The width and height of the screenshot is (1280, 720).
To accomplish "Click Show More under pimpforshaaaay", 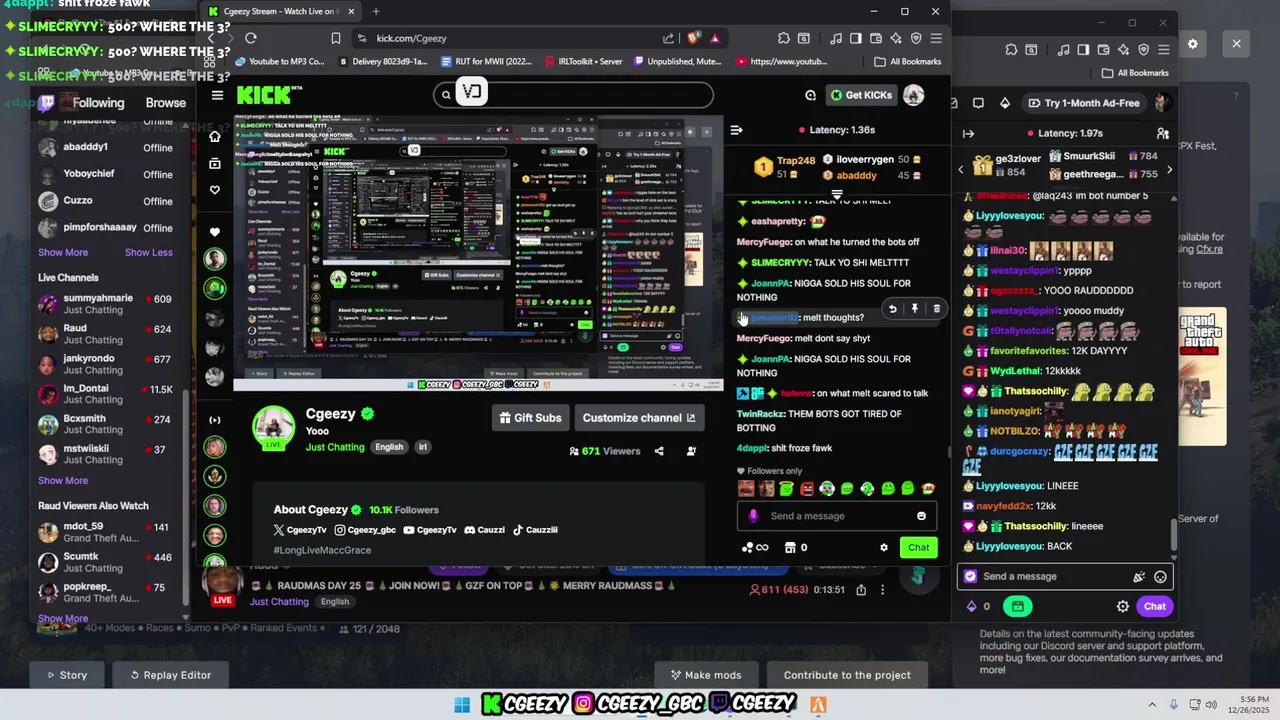I will click(63, 252).
